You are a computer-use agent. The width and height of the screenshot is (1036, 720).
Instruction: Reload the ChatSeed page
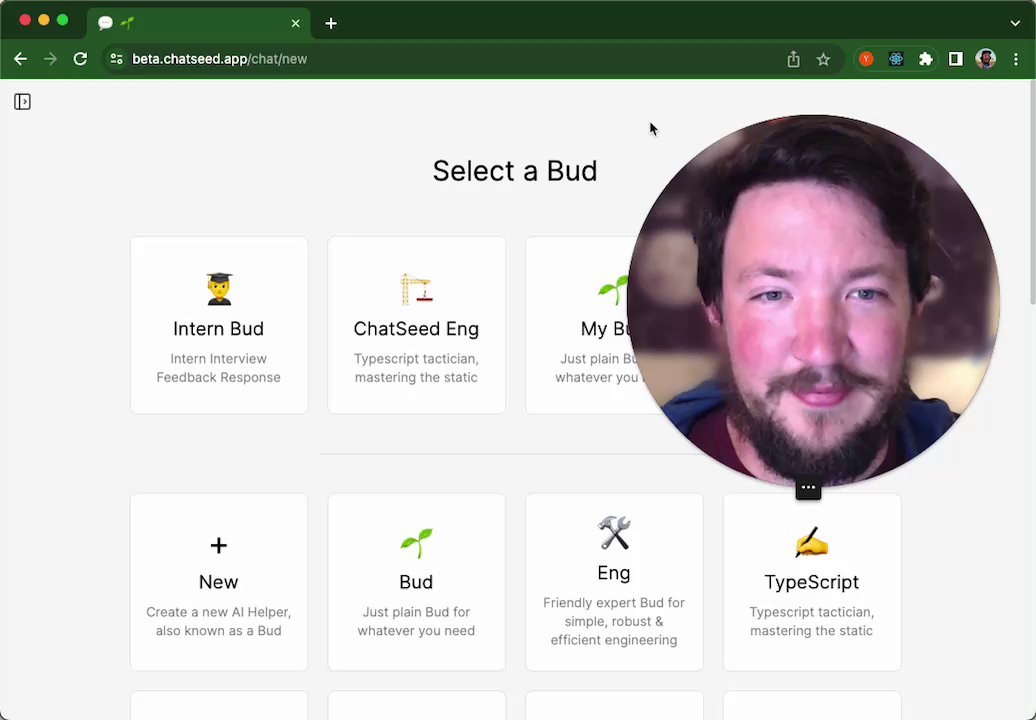(x=80, y=59)
